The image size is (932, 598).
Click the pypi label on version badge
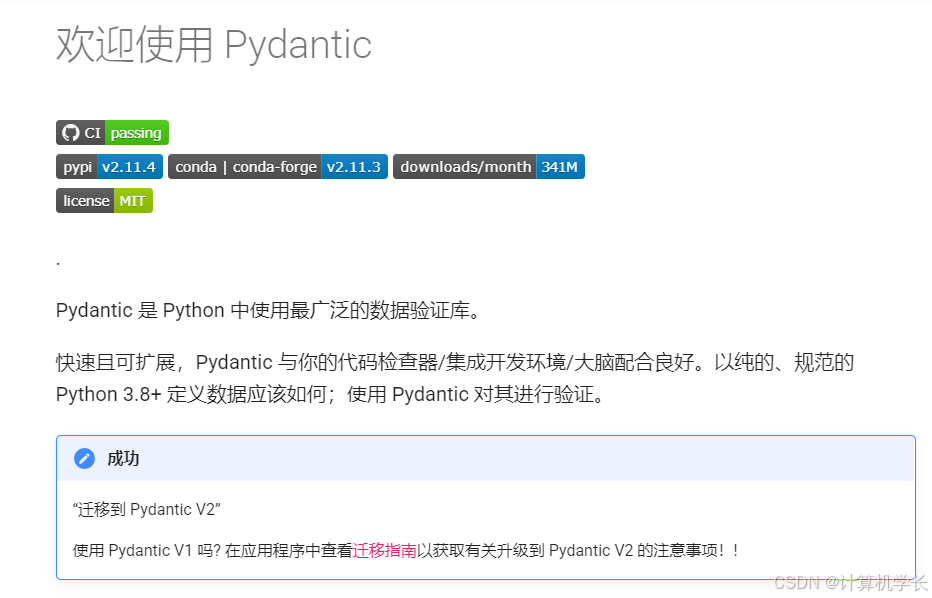tap(77, 167)
